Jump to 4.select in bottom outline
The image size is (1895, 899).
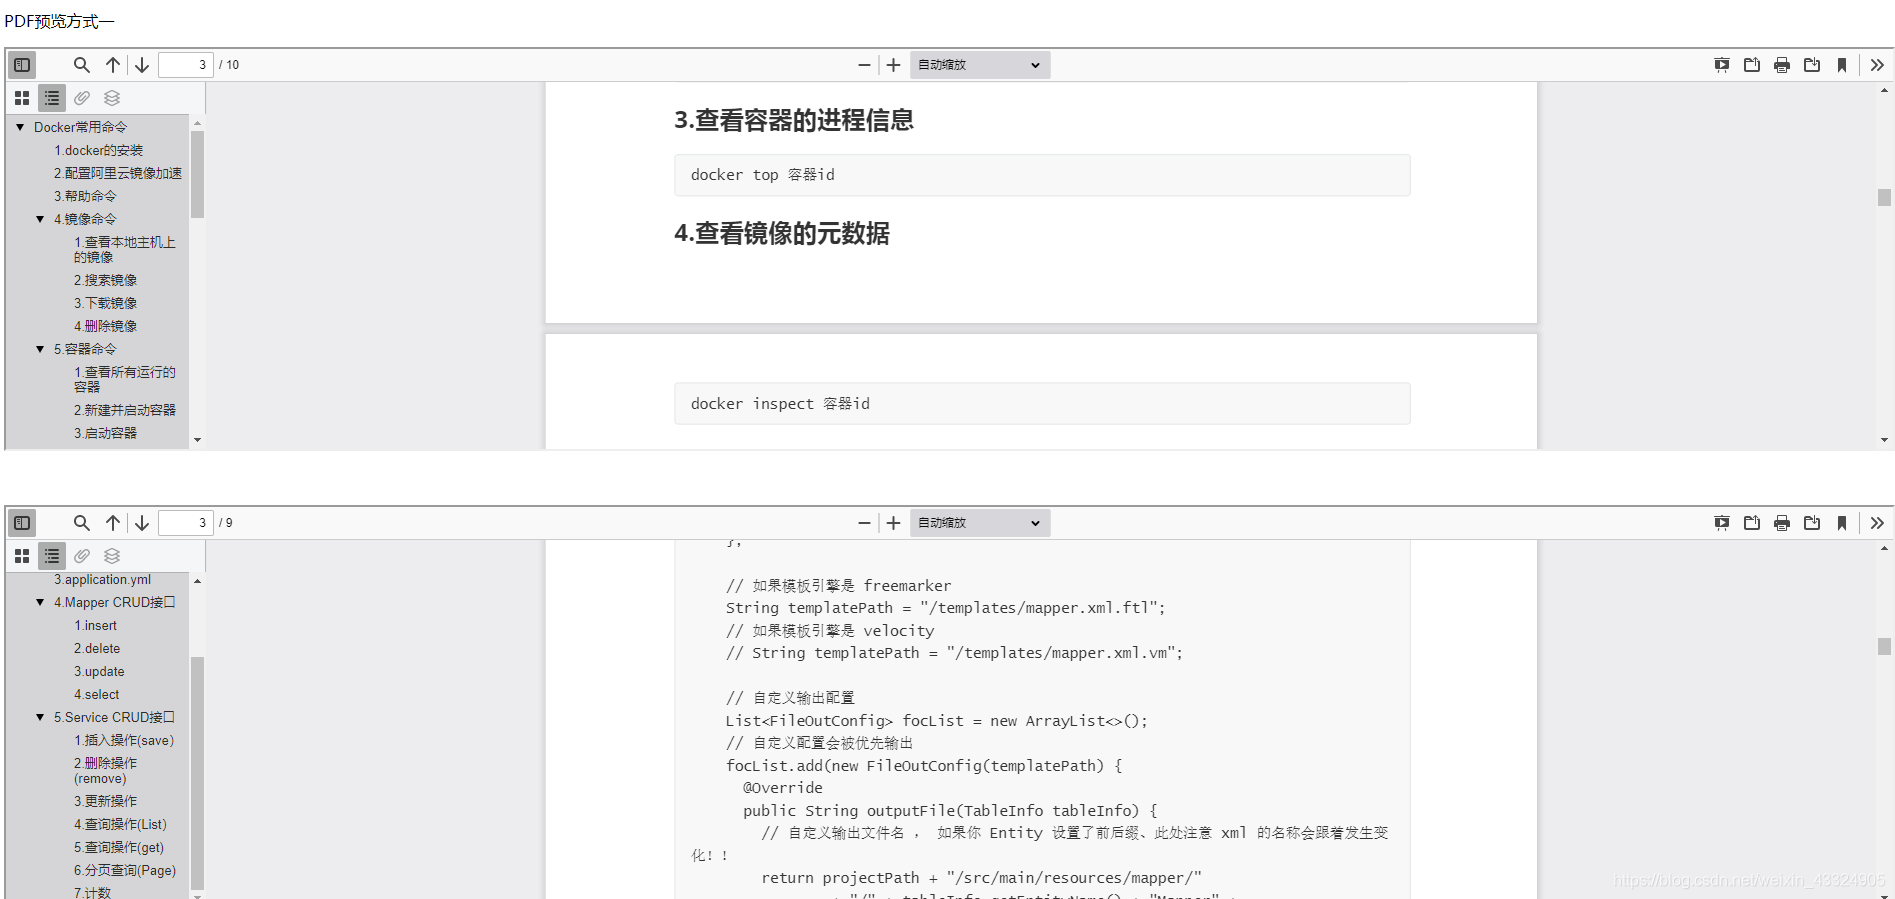coord(96,695)
